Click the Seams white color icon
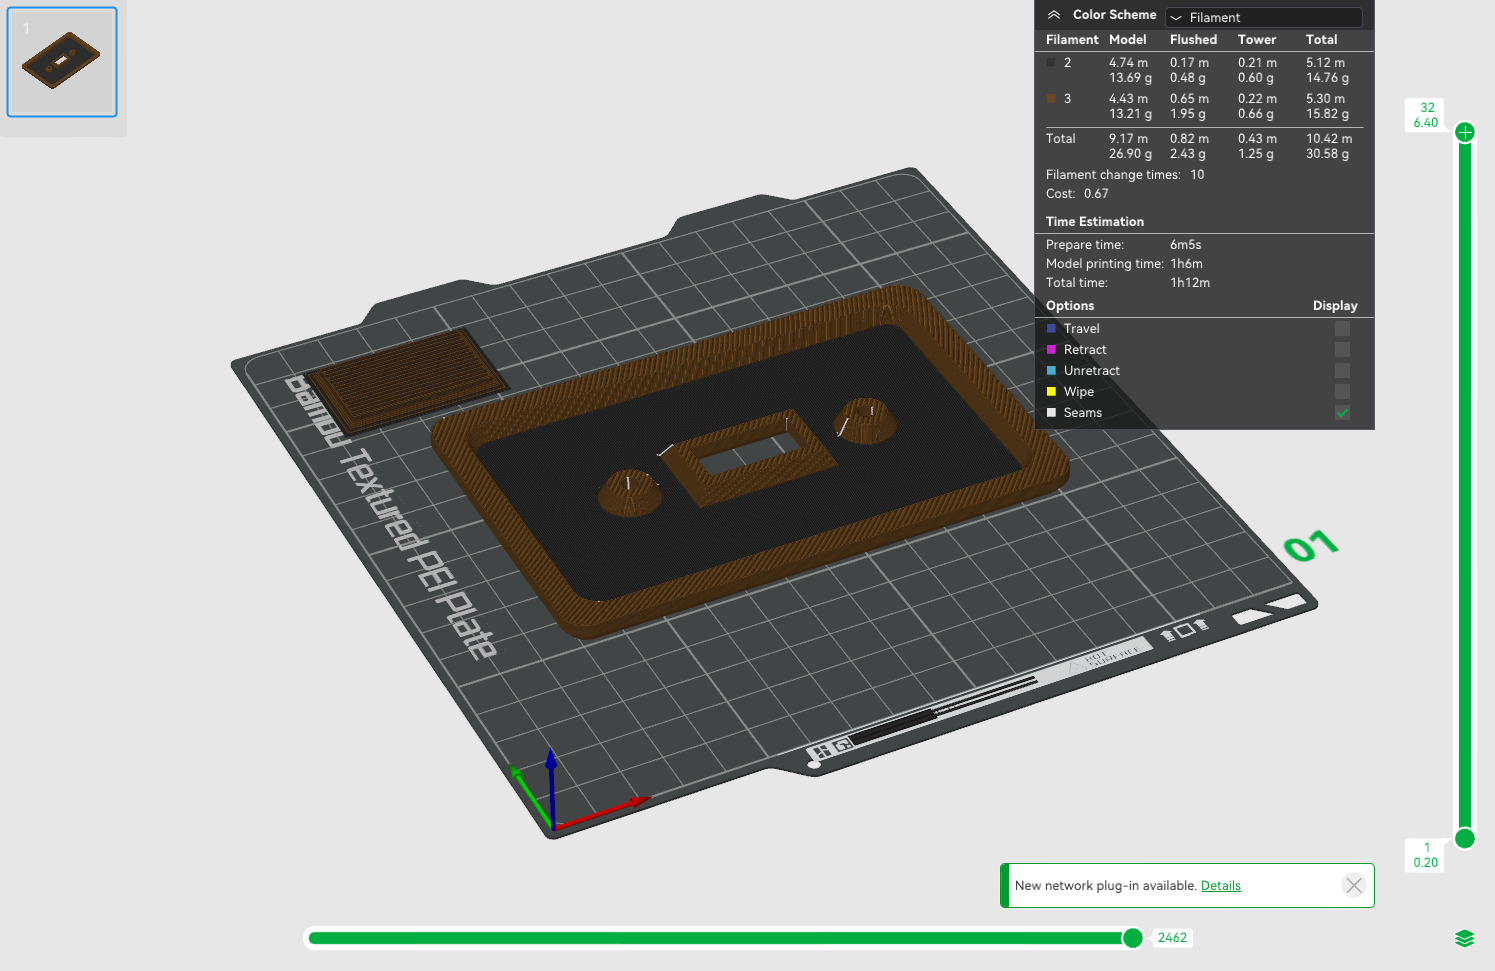The height and width of the screenshot is (971, 1495). click(x=1051, y=413)
